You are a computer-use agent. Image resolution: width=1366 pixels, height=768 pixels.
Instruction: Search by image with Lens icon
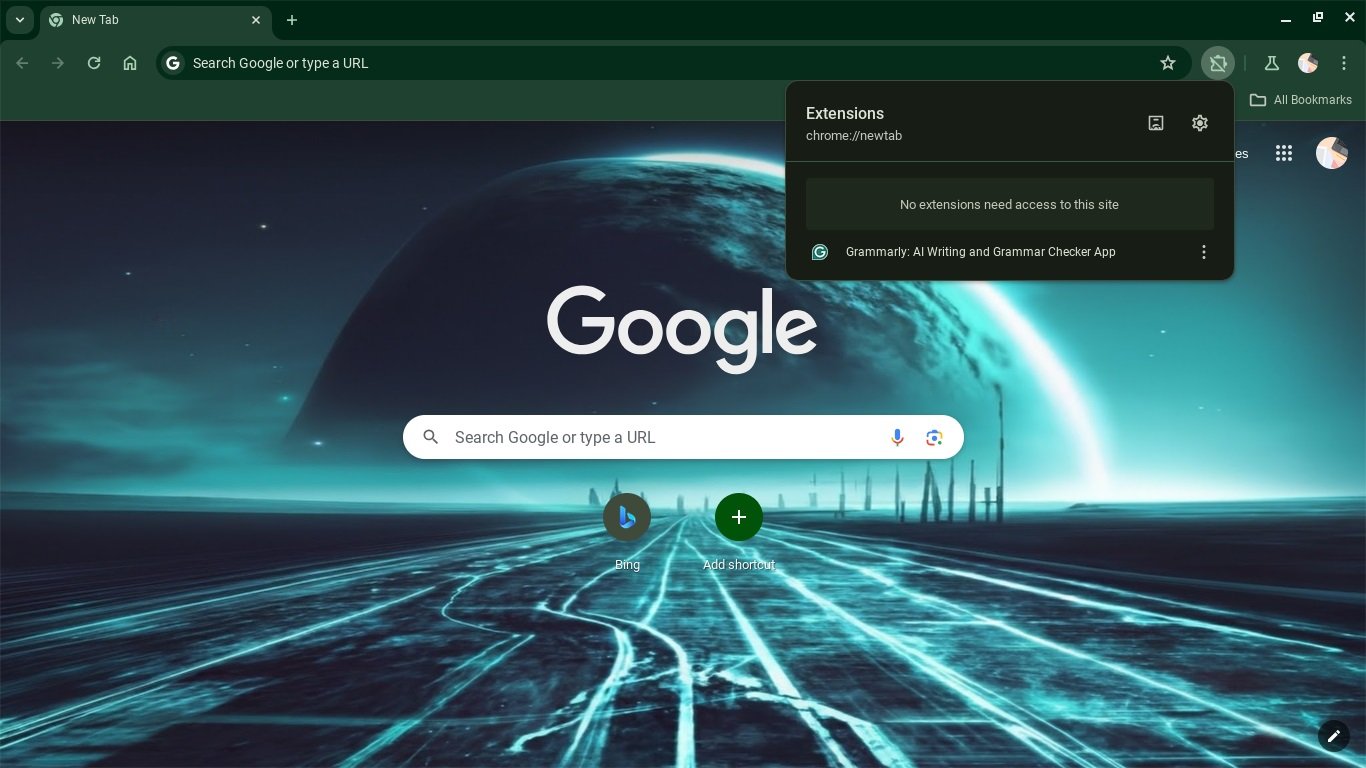(934, 437)
